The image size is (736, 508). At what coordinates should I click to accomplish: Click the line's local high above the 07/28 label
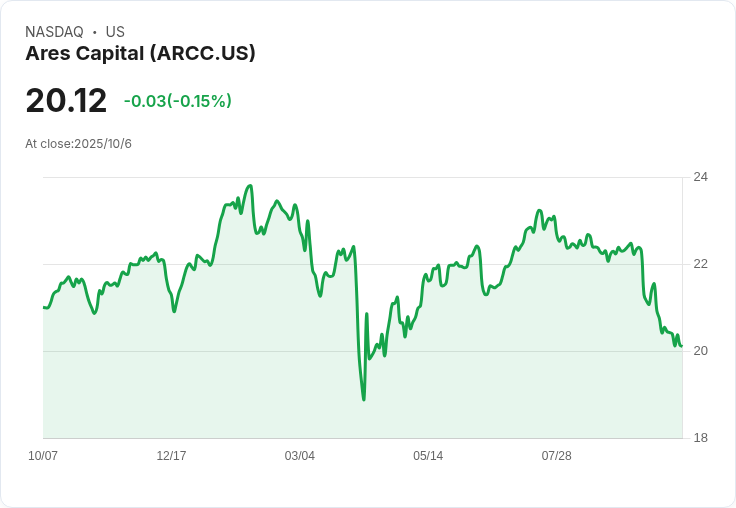(539, 211)
